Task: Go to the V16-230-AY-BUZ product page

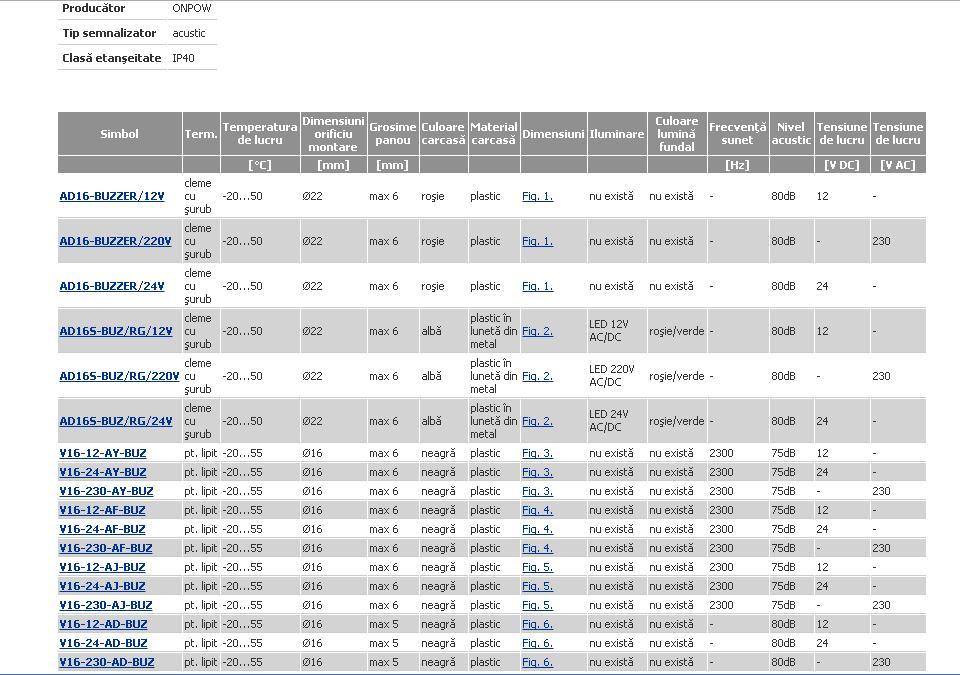Action: click(107, 491)
